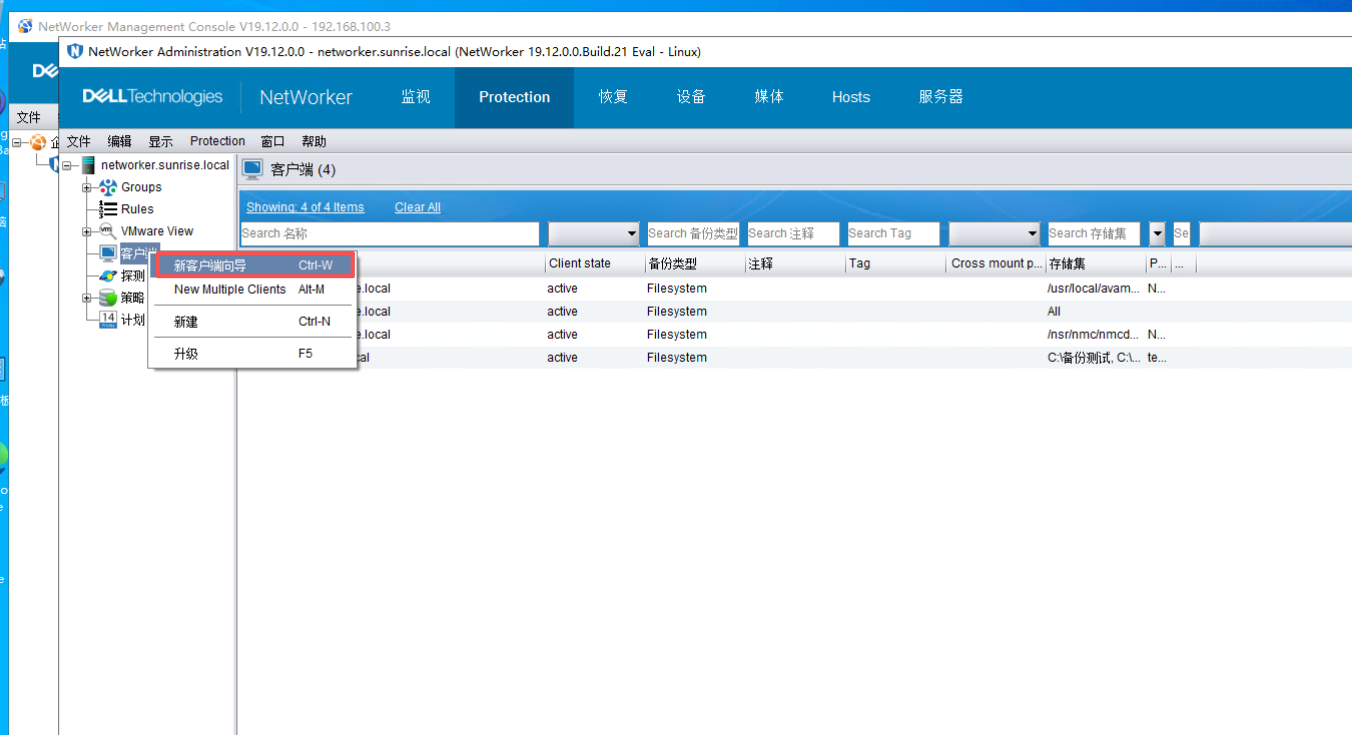
Task: Click the monitor icon beside 客户端 (4) header
Action: click(253, 169)
